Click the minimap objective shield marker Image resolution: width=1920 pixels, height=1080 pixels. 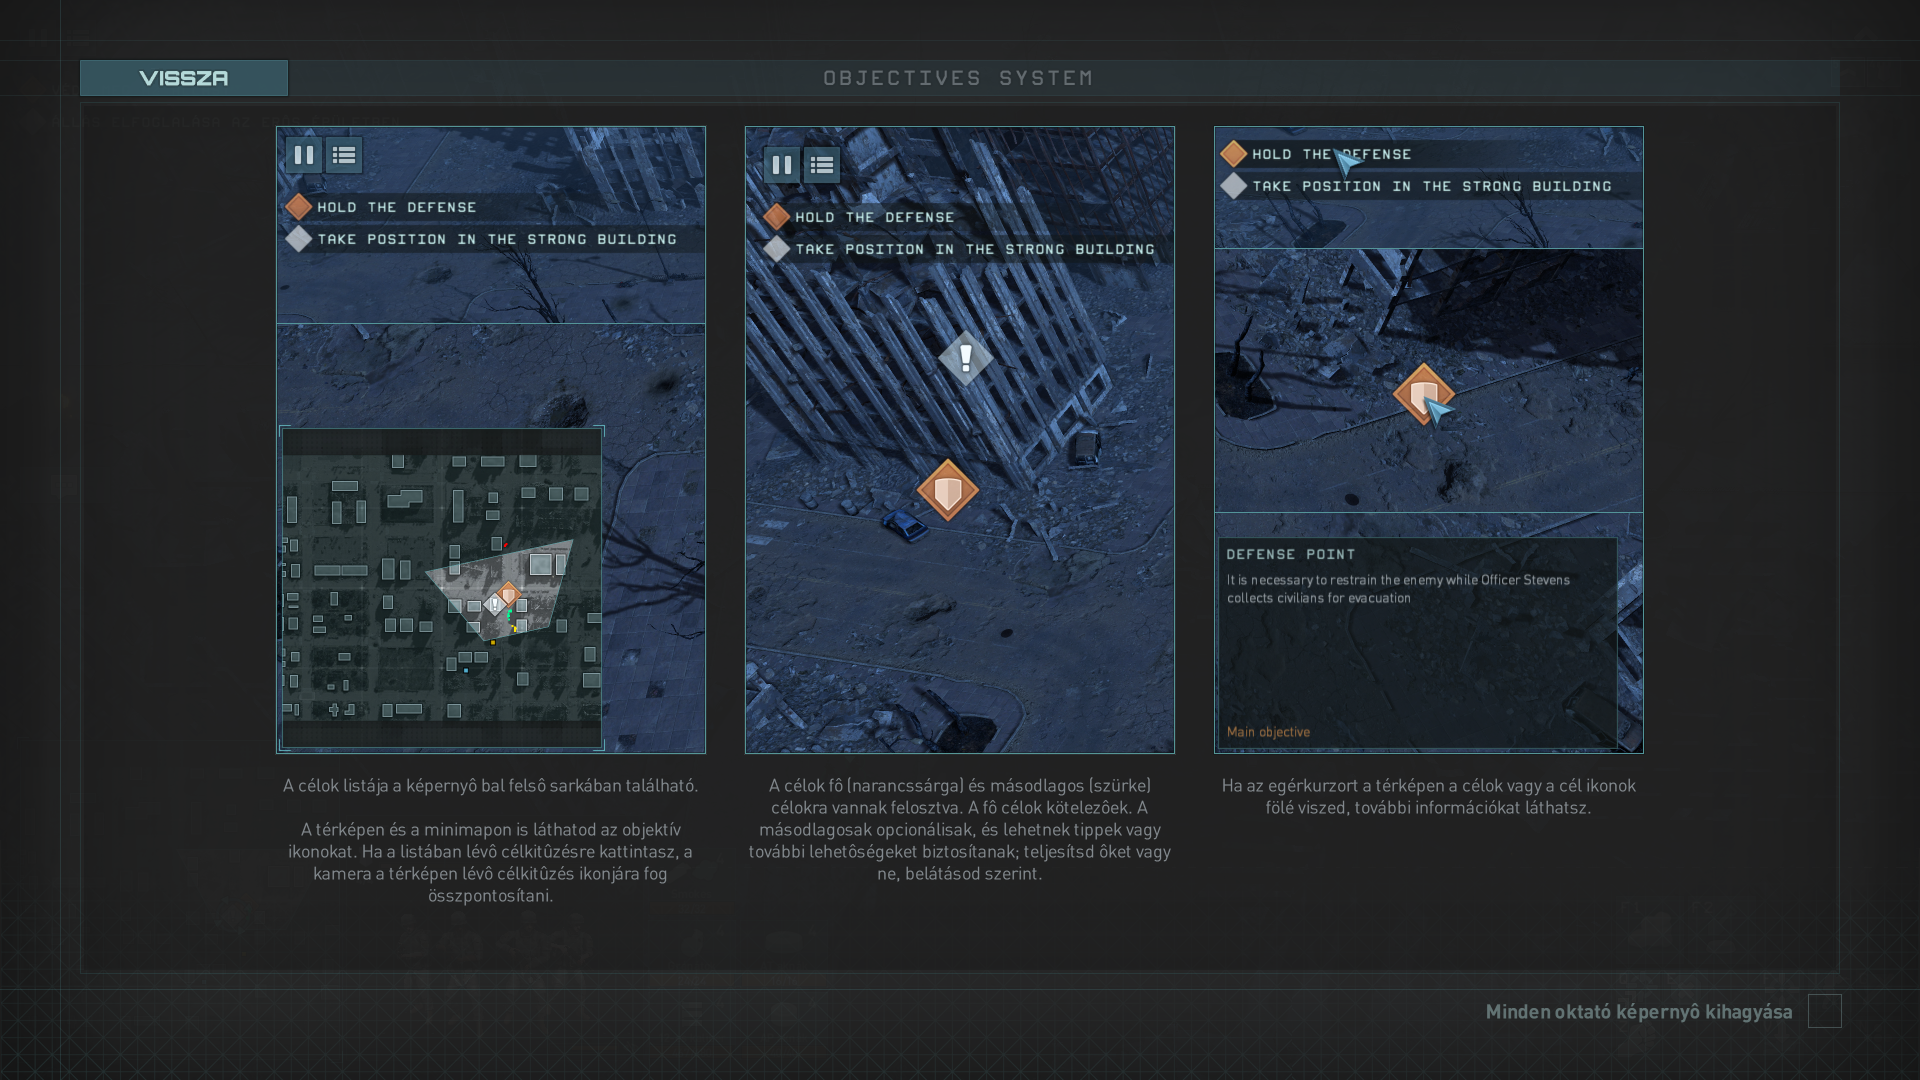coord(508,595)
